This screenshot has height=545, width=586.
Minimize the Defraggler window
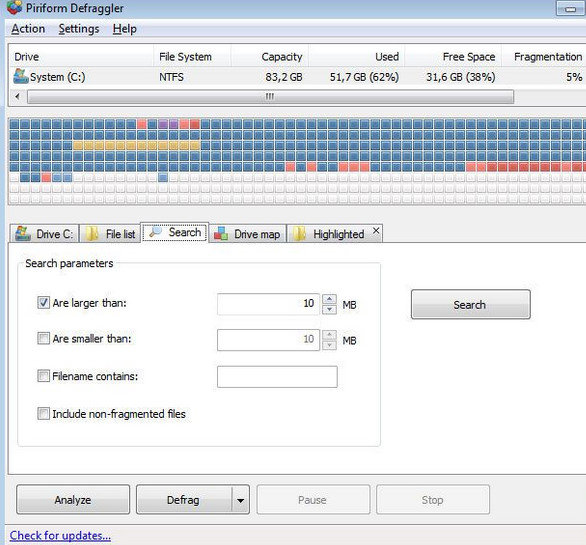point(570,8)
